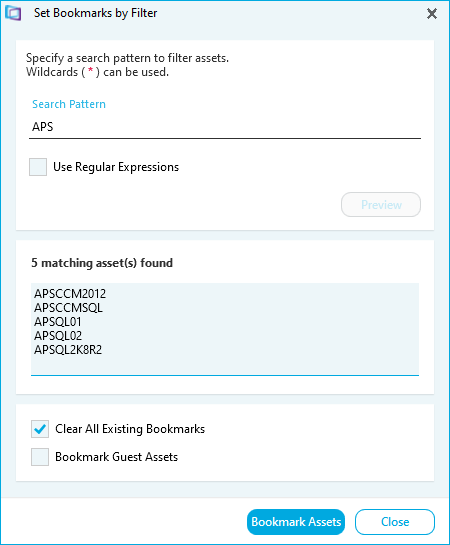Click the Bookmark Assets button

coord(296,522)
